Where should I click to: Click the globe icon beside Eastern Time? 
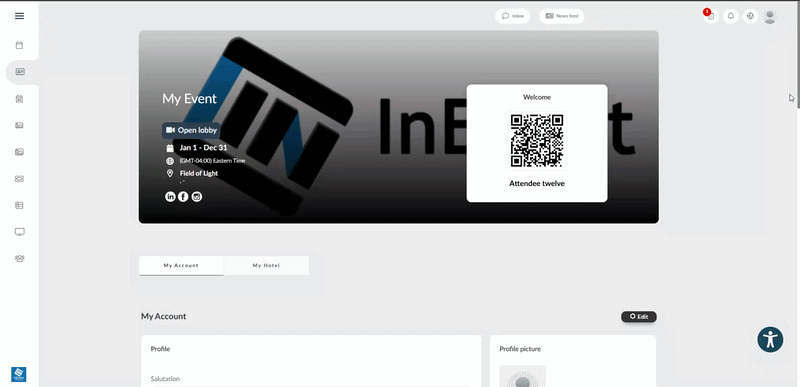(x=170, y=161)
